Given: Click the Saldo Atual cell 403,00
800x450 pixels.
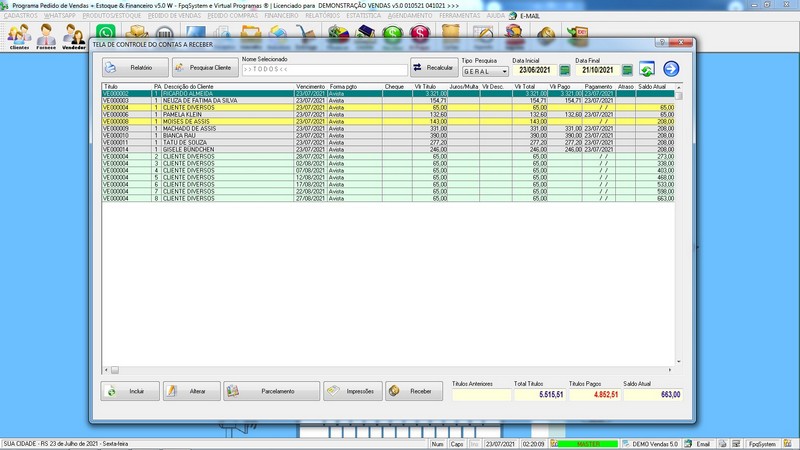Looking at the screenshot, I should pos(656,170).
